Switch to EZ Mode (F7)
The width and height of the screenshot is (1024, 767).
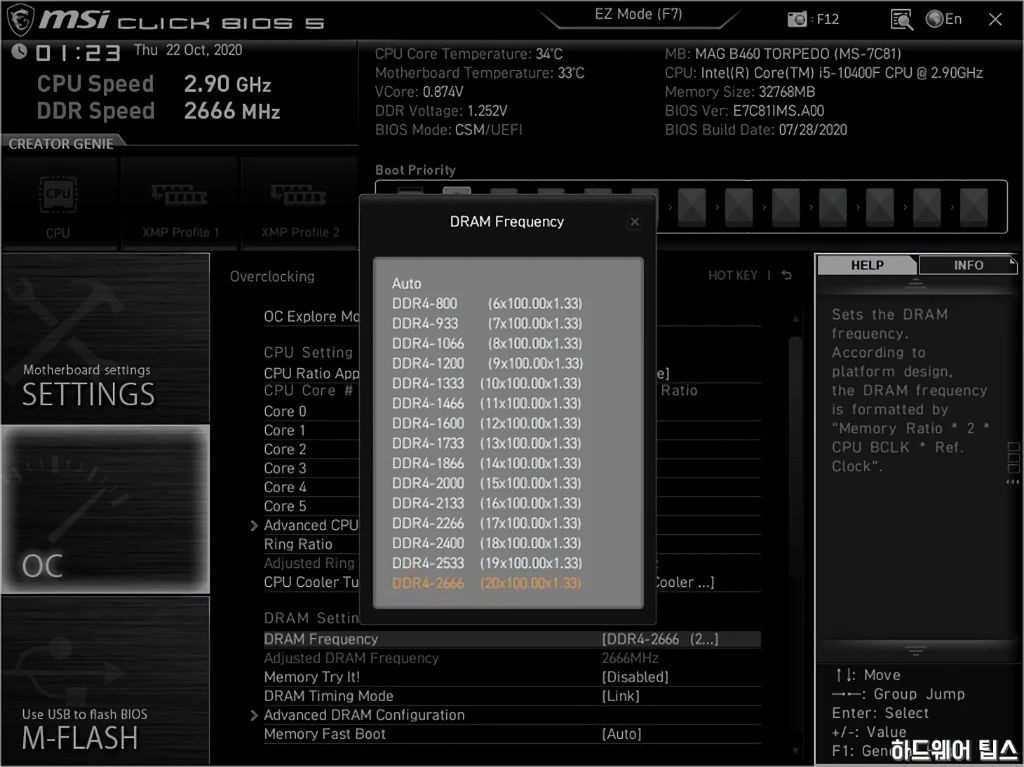(x=638, y=14)
